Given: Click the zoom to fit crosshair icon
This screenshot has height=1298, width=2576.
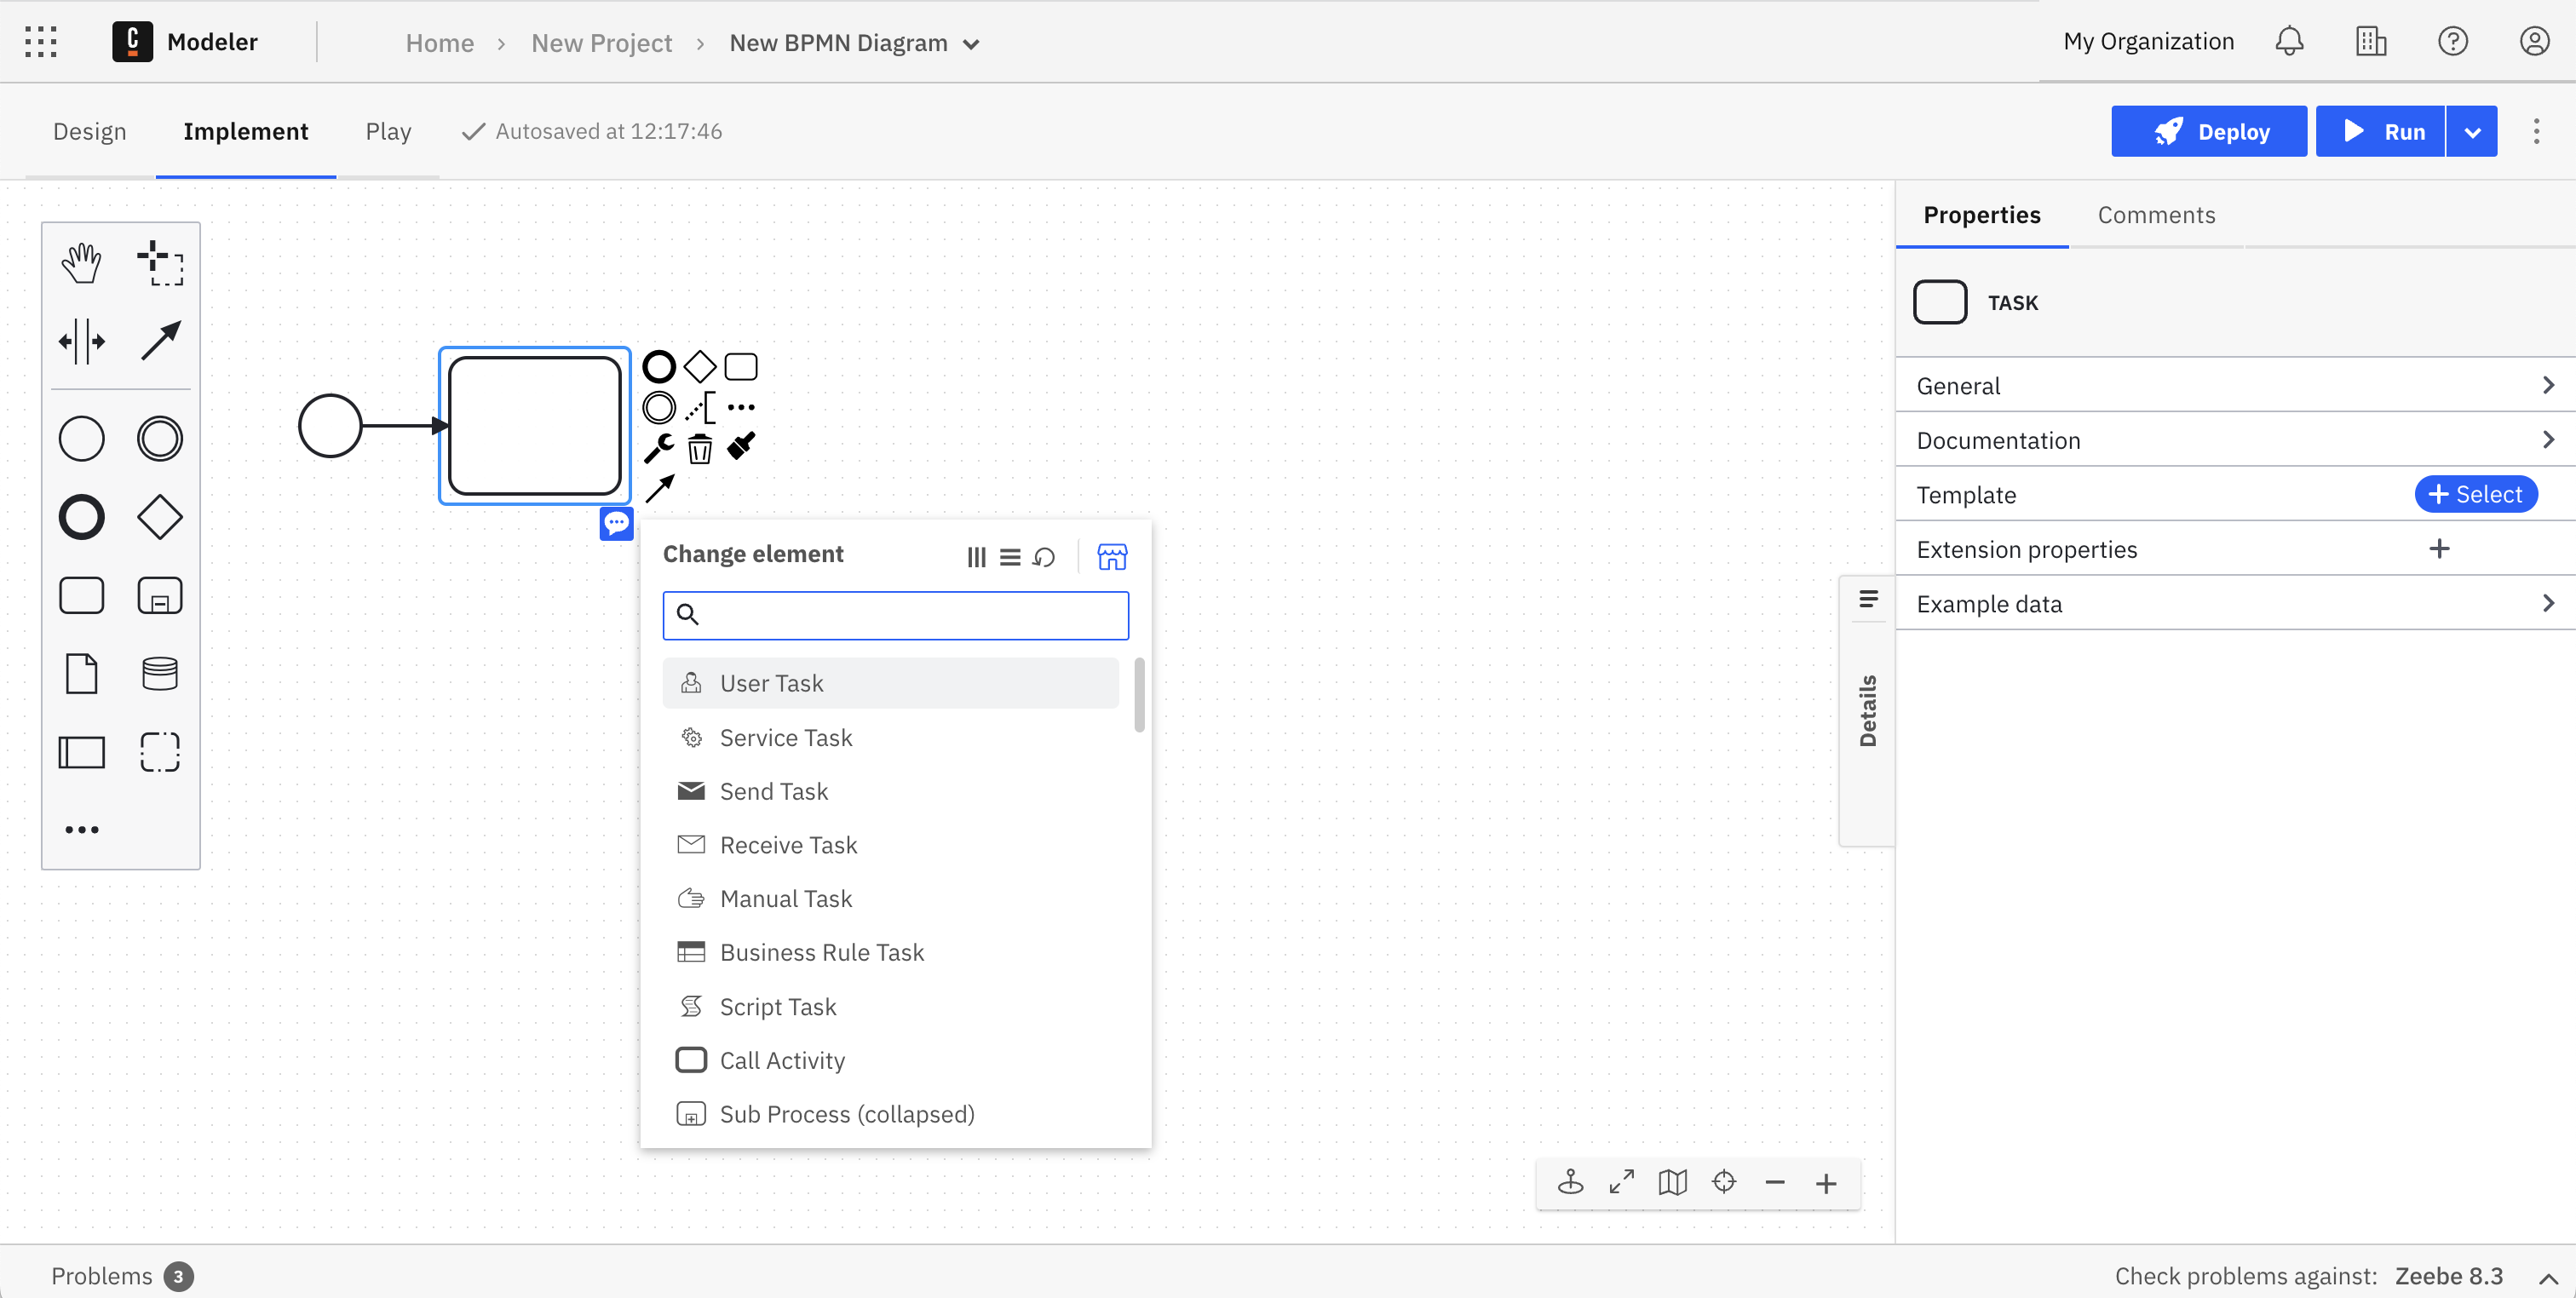Looking at the screenshot, I should [1724, 1182].
